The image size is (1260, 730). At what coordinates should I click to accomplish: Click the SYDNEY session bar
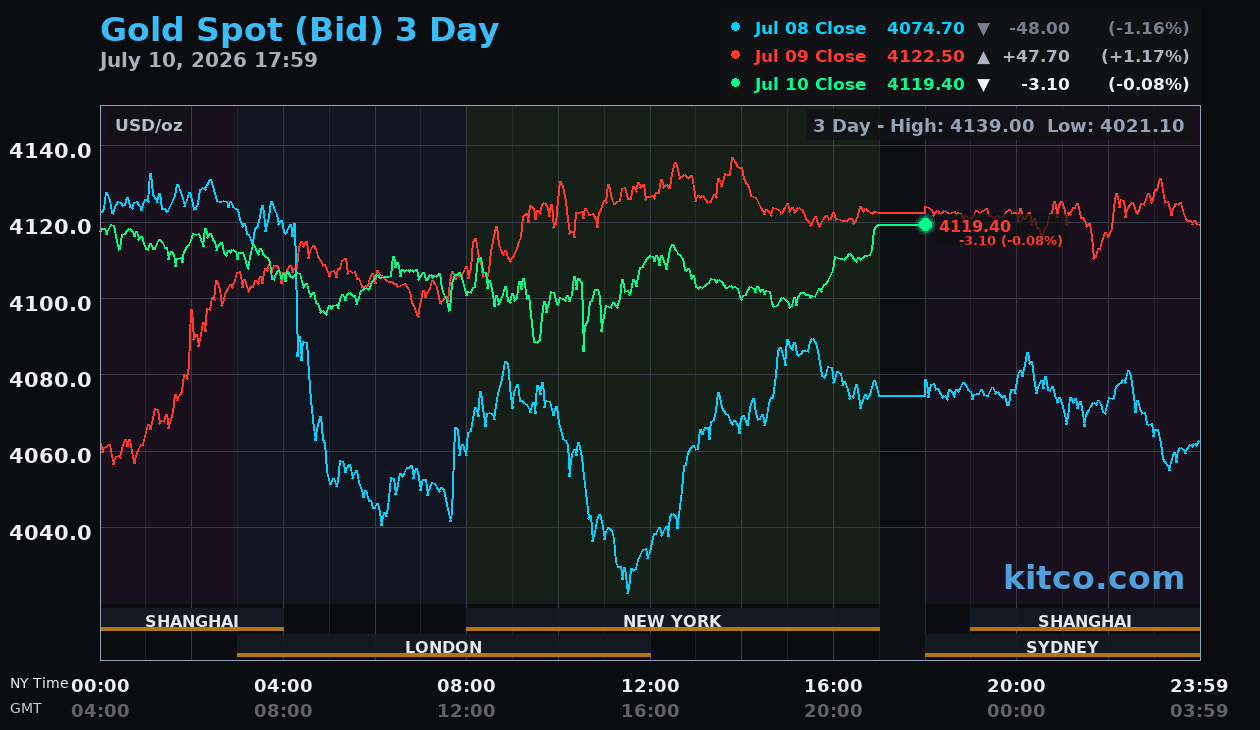1062,647
